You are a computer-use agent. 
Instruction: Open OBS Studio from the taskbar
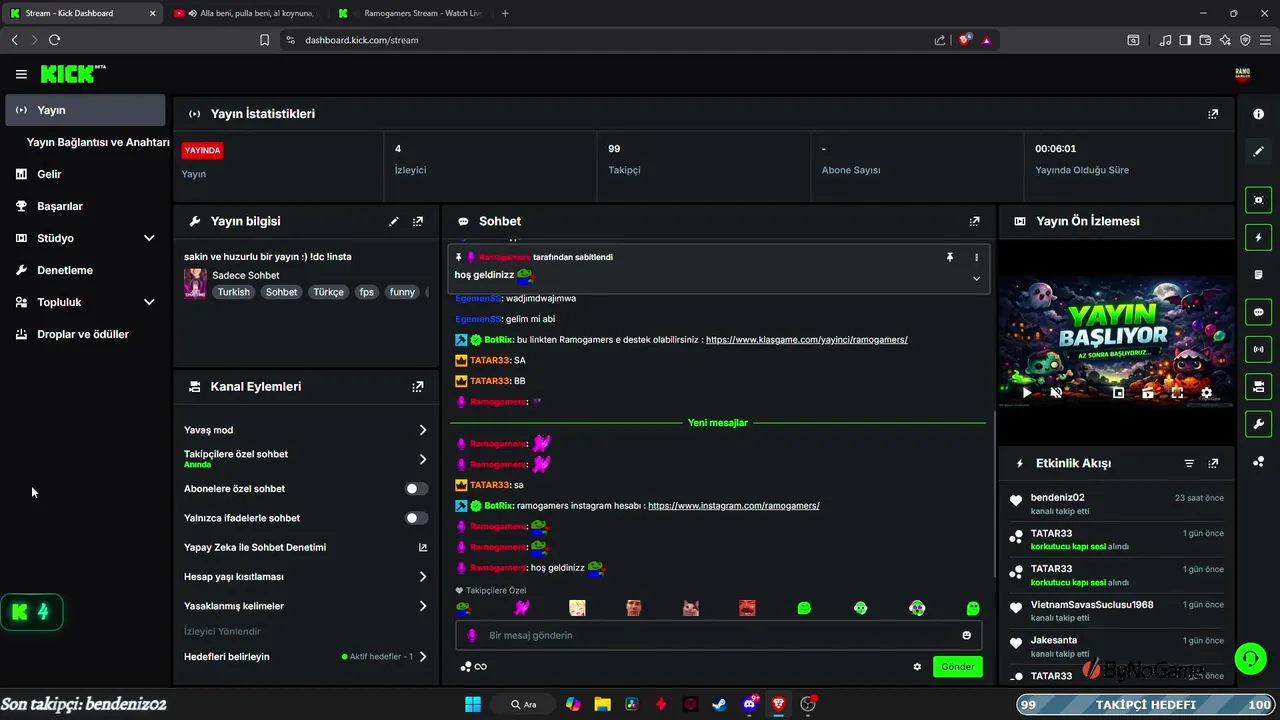pos(808,704)
